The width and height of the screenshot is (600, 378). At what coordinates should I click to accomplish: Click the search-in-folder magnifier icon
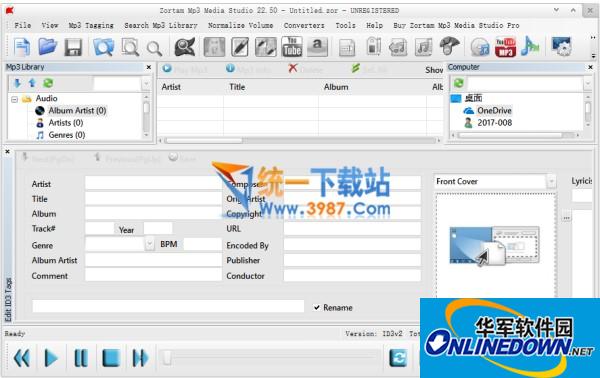104,47
